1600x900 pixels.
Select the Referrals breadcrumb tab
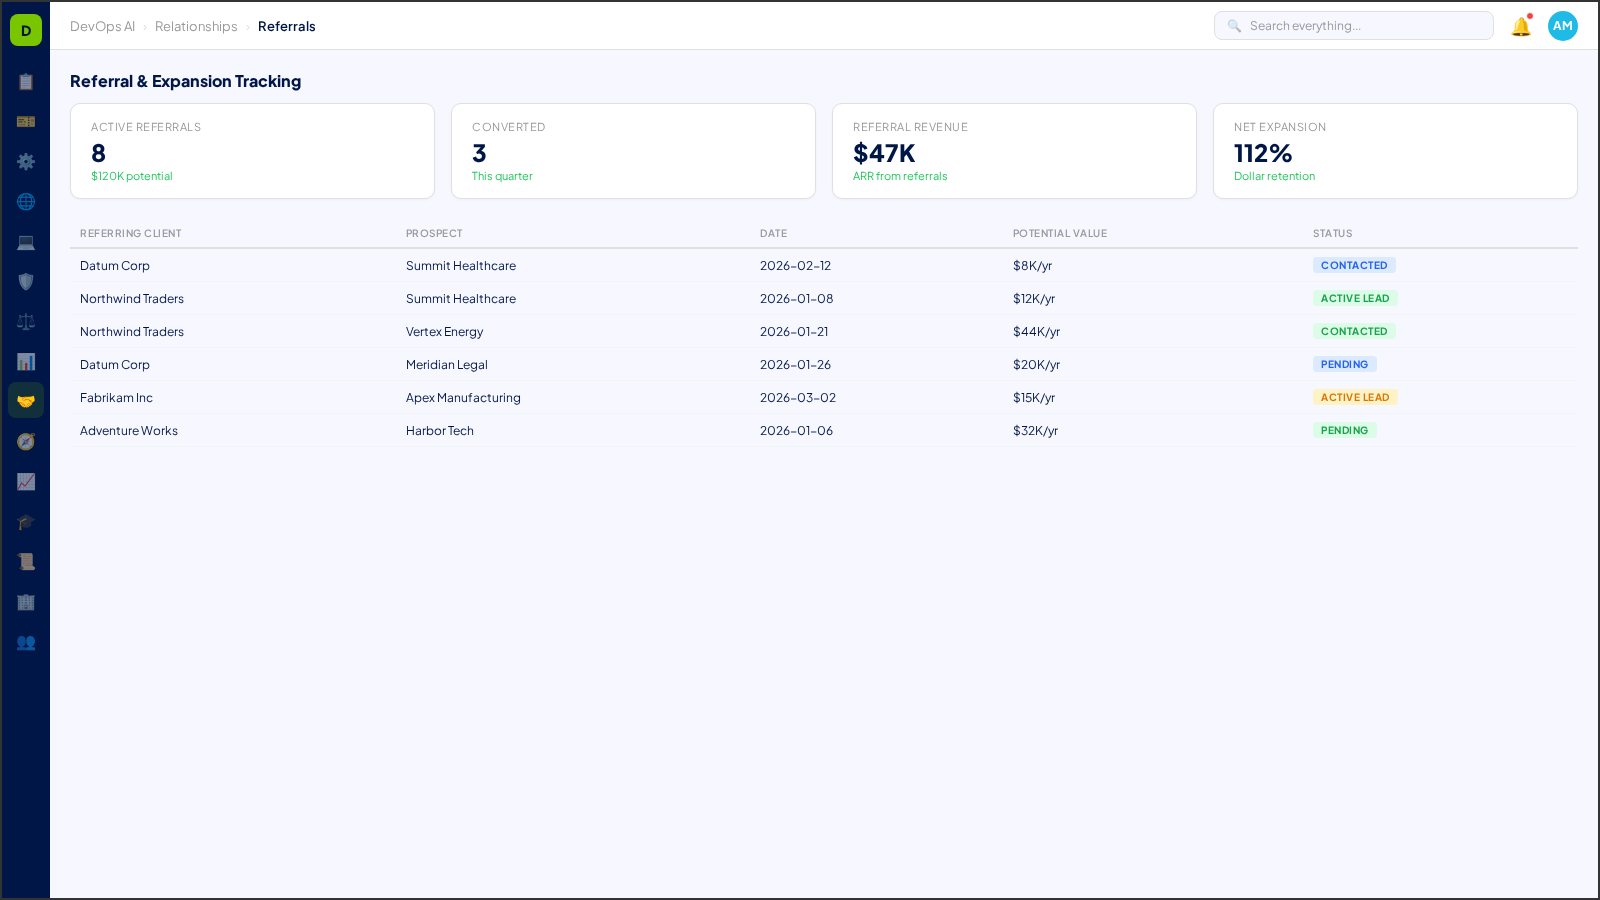click(287, 26)
